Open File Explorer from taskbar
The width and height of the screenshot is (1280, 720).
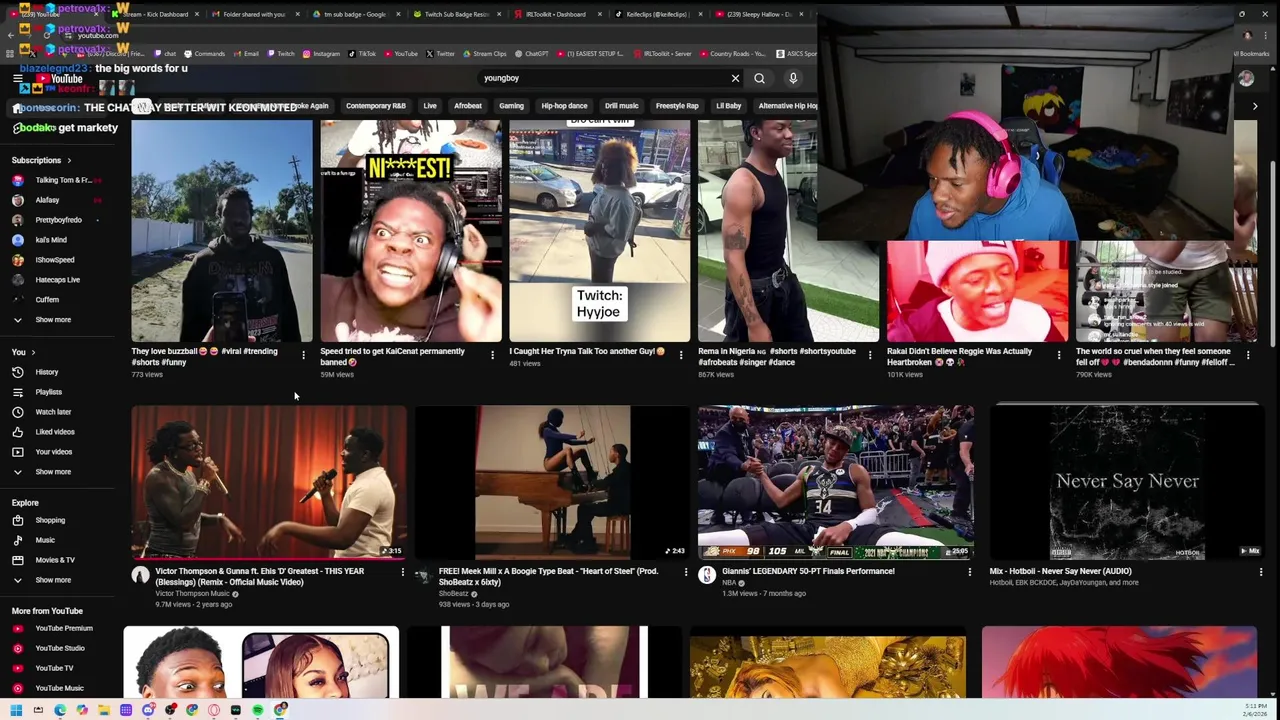point(104,710)
